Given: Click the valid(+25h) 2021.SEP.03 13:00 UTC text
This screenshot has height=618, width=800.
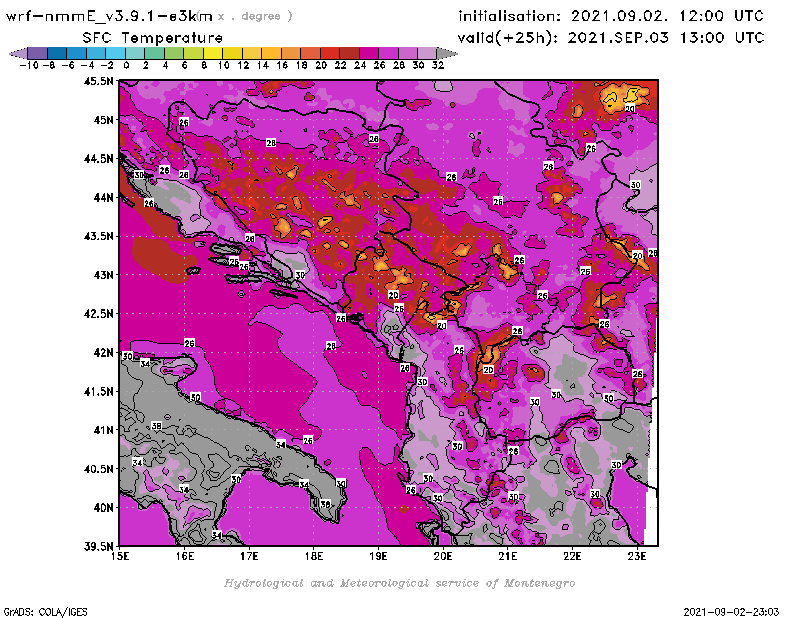Looking at the screenshot, I should coord(611,37).
